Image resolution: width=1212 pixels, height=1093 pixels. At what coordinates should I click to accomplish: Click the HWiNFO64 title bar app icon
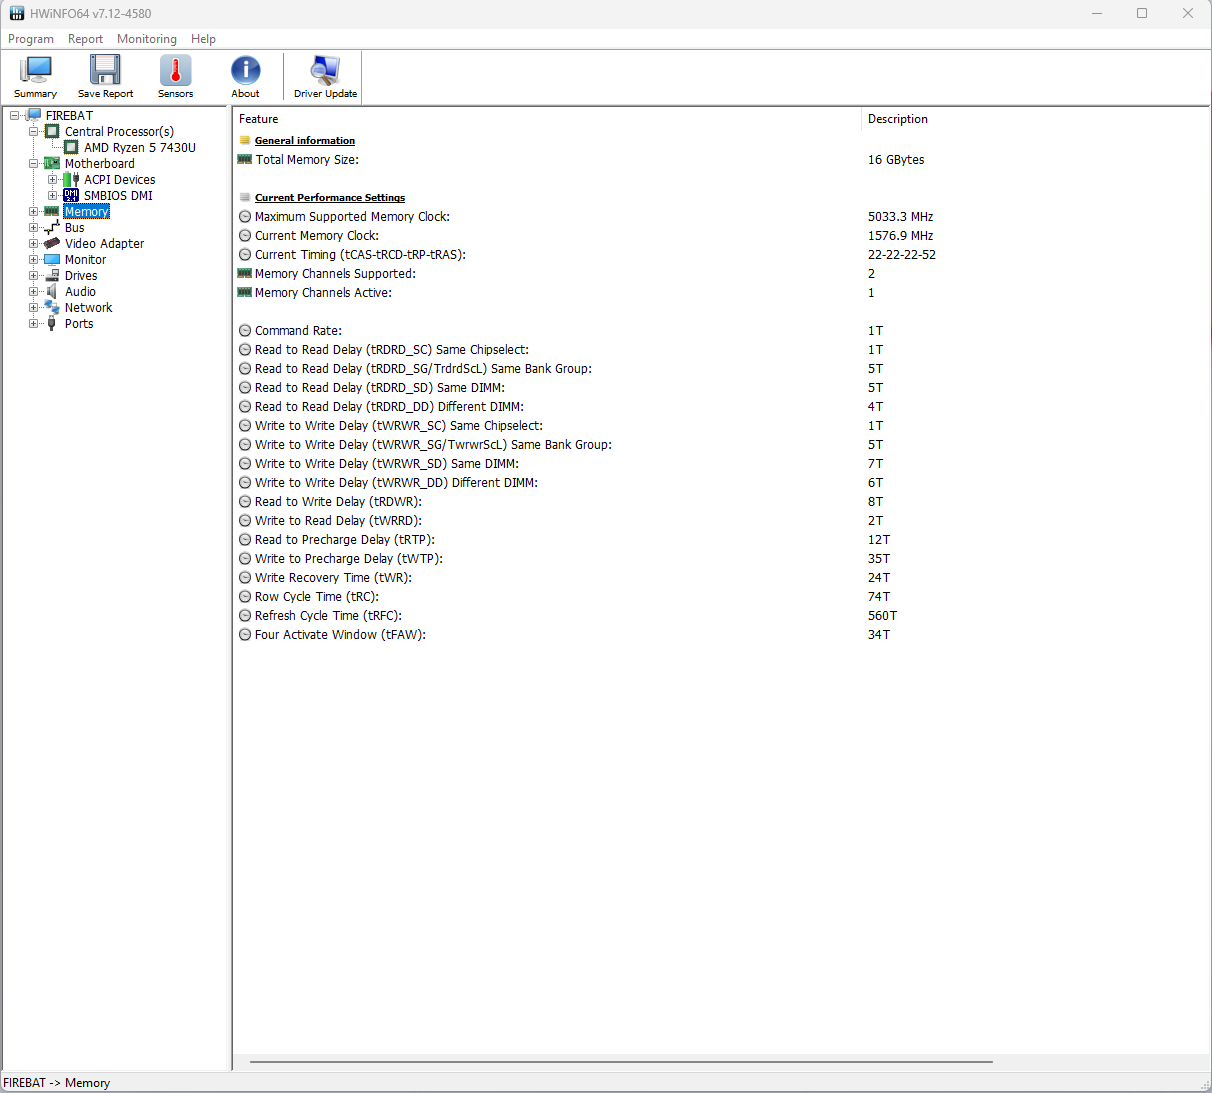click(16, 13)
